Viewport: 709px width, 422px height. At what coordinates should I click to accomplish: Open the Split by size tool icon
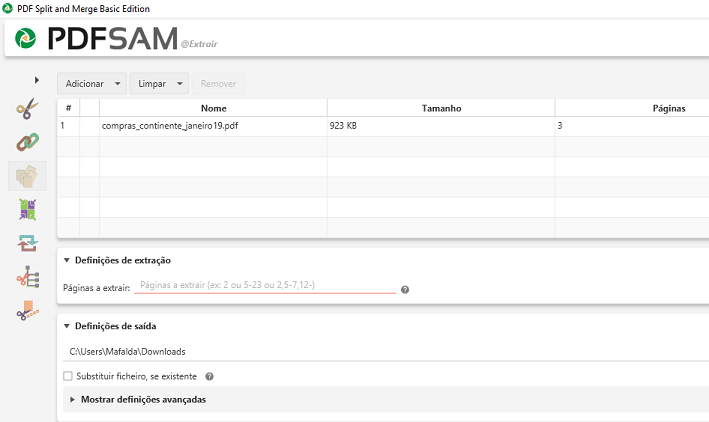point(28,310)
